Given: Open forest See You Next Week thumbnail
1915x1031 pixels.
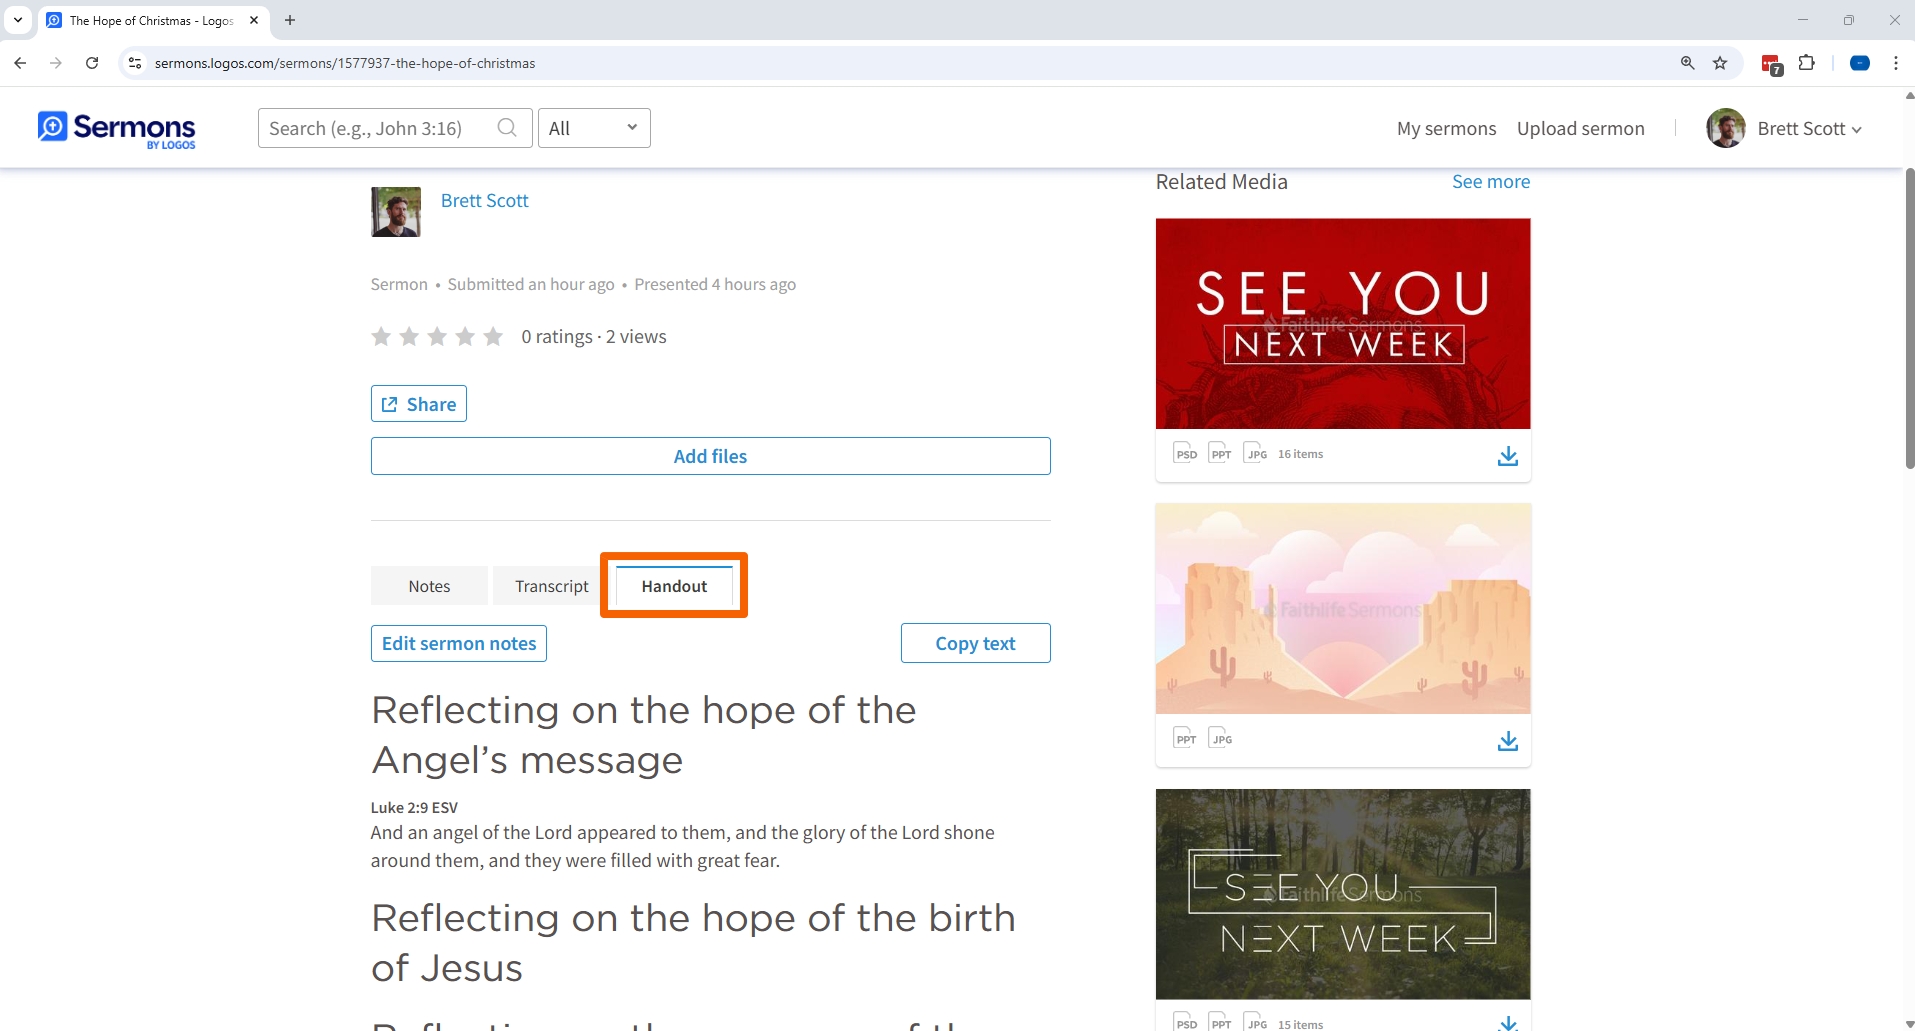Looking at the screenshot, I should point(1343,894).
